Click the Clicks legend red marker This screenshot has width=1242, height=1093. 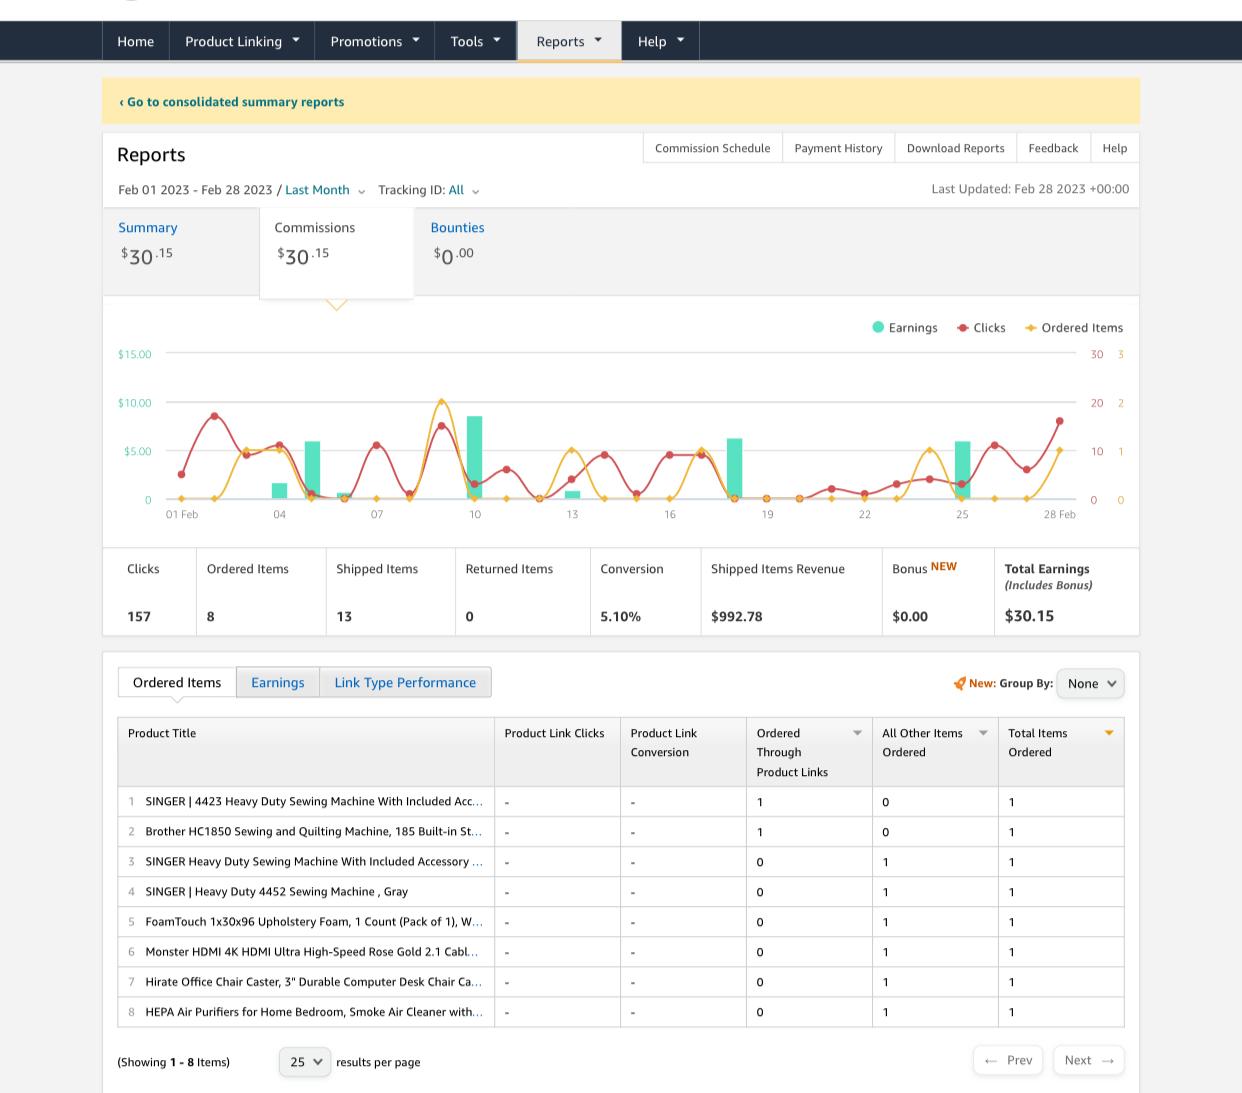[x=963, y=328]
